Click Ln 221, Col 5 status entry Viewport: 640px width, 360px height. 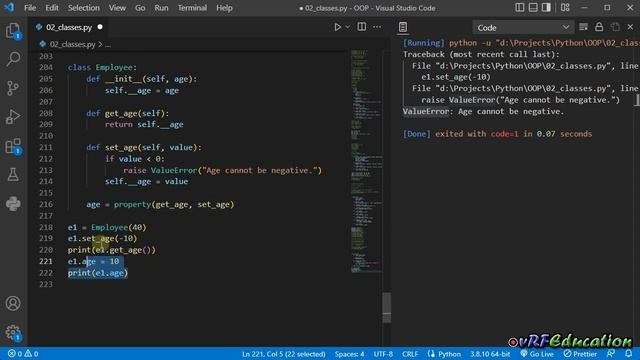coord(284,354)
